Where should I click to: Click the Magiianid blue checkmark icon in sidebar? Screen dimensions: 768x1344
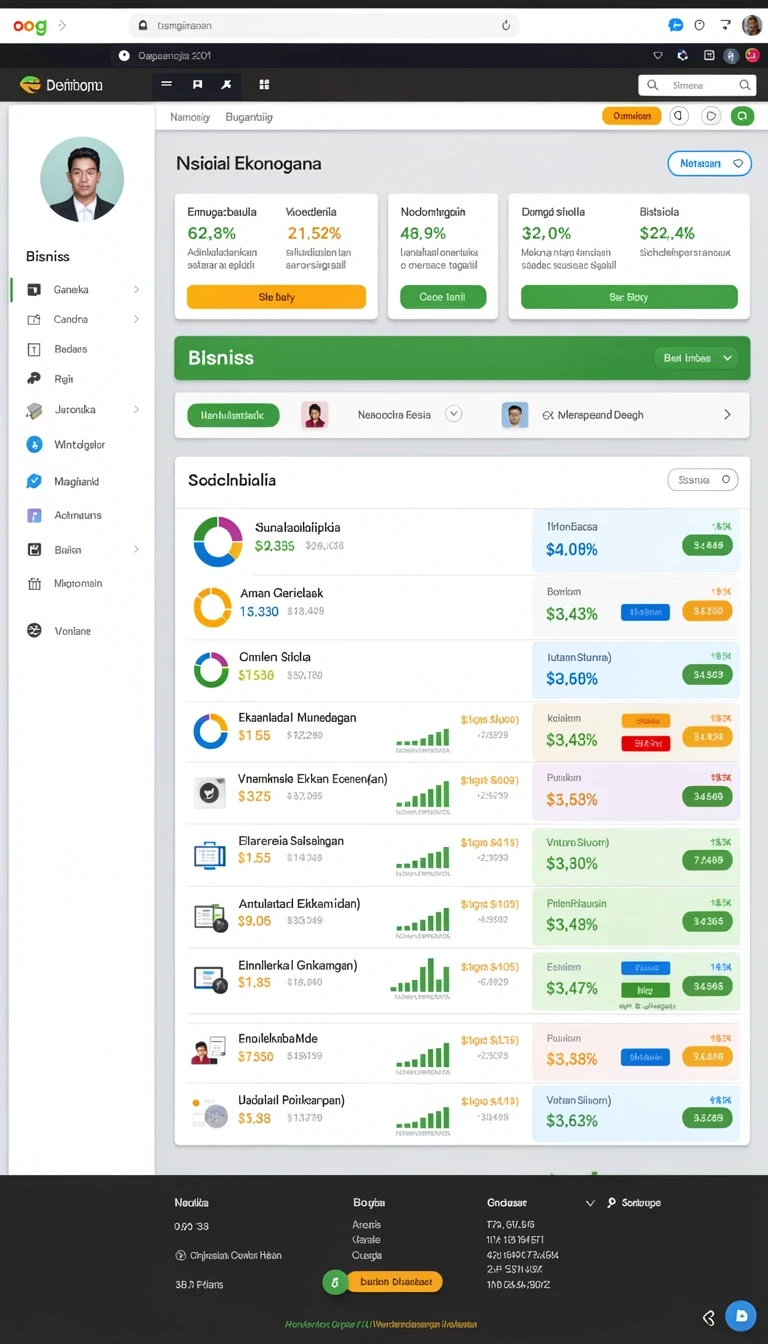pyautogui.click(x=34, y=481)
